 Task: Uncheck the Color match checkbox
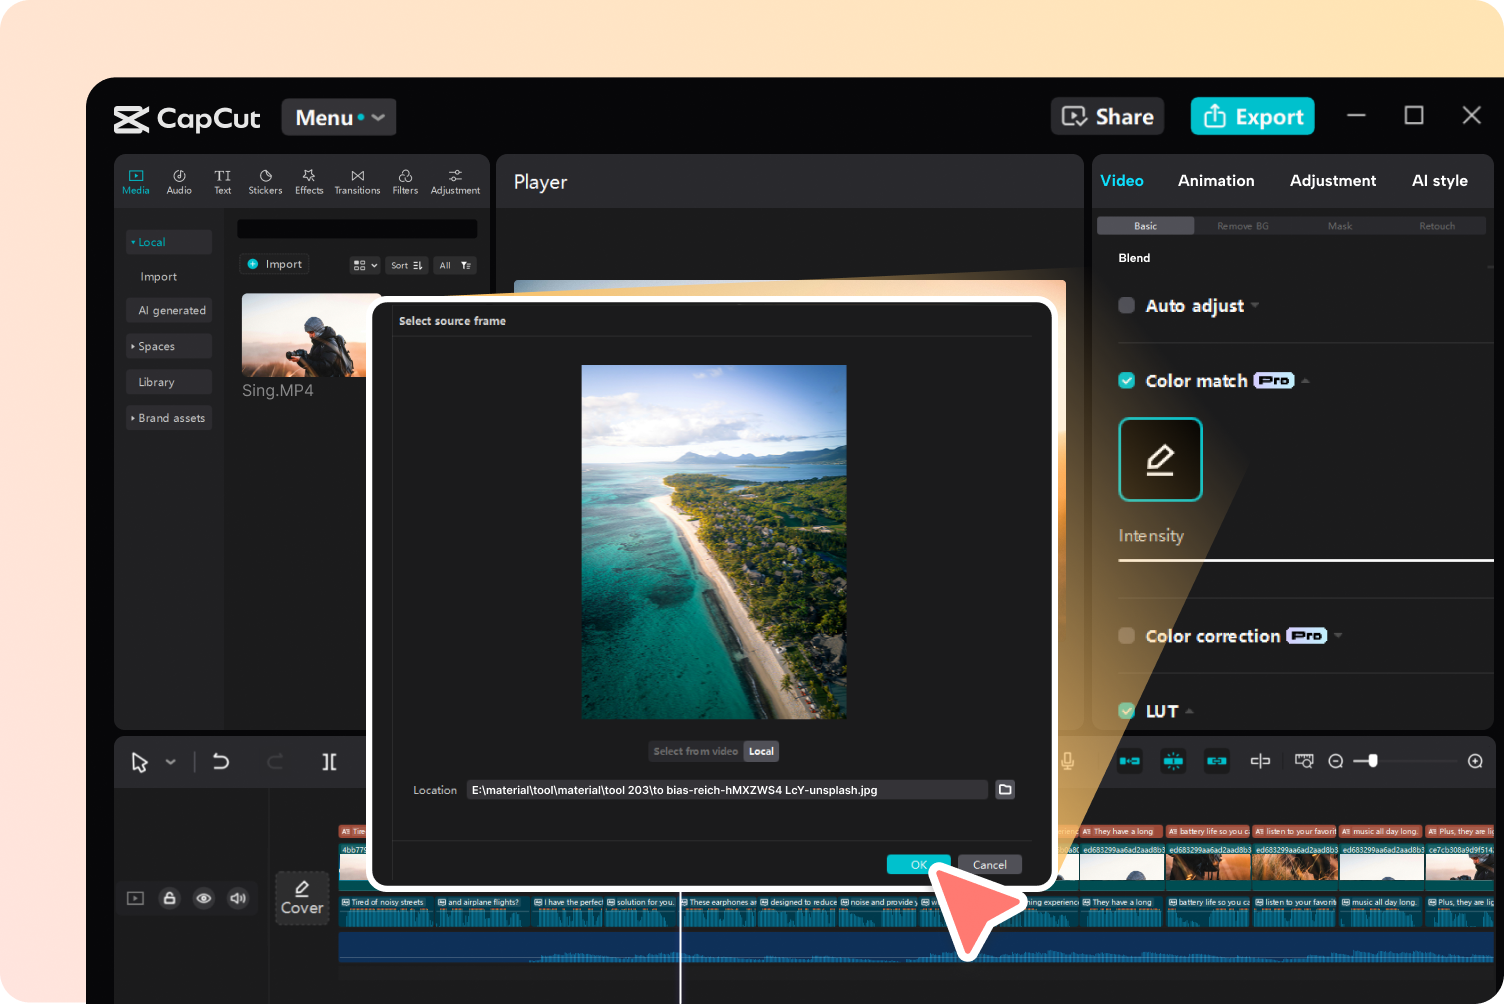click(x=1127, y=380)
